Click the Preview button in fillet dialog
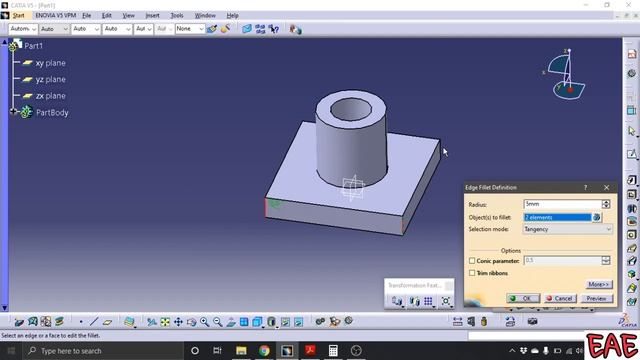 pyautogui.click(x=596, y=298)
